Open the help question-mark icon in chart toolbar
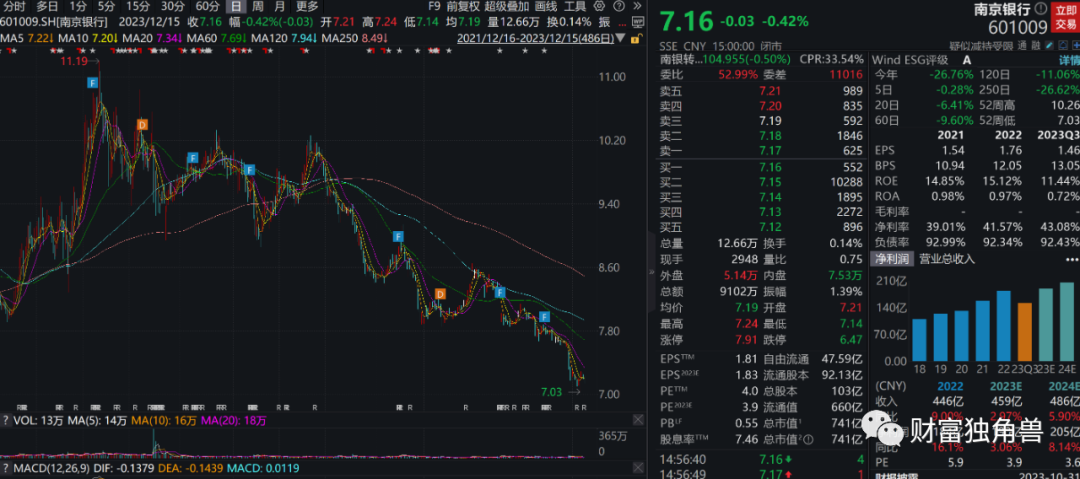 (x=619, y=6)
